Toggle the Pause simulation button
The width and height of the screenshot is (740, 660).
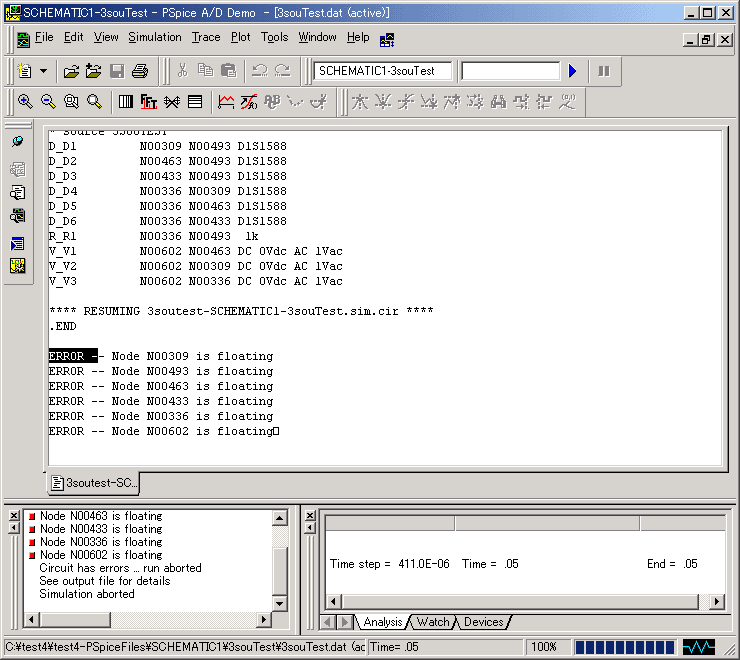pos(603,71)
